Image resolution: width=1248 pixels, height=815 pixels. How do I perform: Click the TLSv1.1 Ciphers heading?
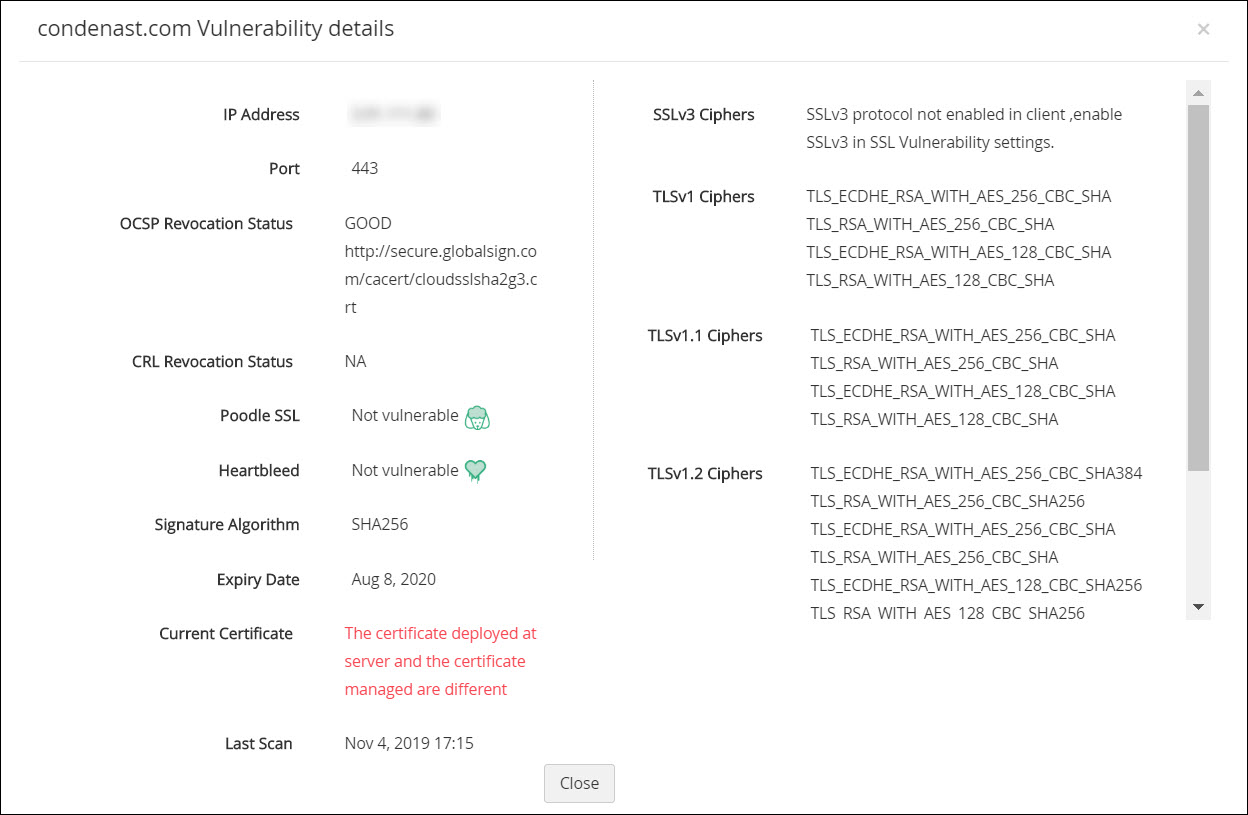point(705,336)
